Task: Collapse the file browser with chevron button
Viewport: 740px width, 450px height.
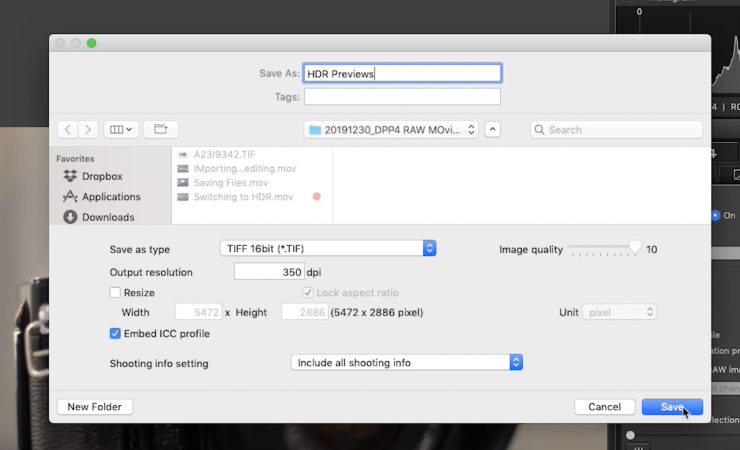Action: (x=493, y=130)
